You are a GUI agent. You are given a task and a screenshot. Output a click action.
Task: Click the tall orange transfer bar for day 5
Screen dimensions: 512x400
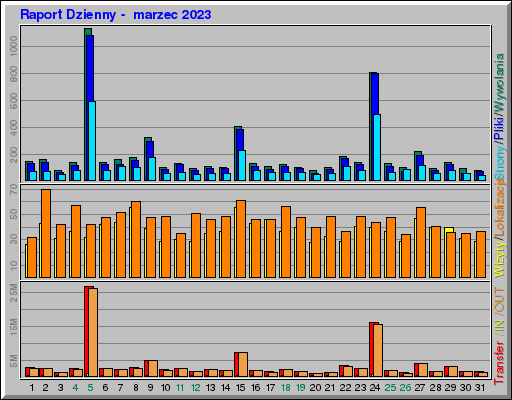pyautogui.click(x=93, y=333)
